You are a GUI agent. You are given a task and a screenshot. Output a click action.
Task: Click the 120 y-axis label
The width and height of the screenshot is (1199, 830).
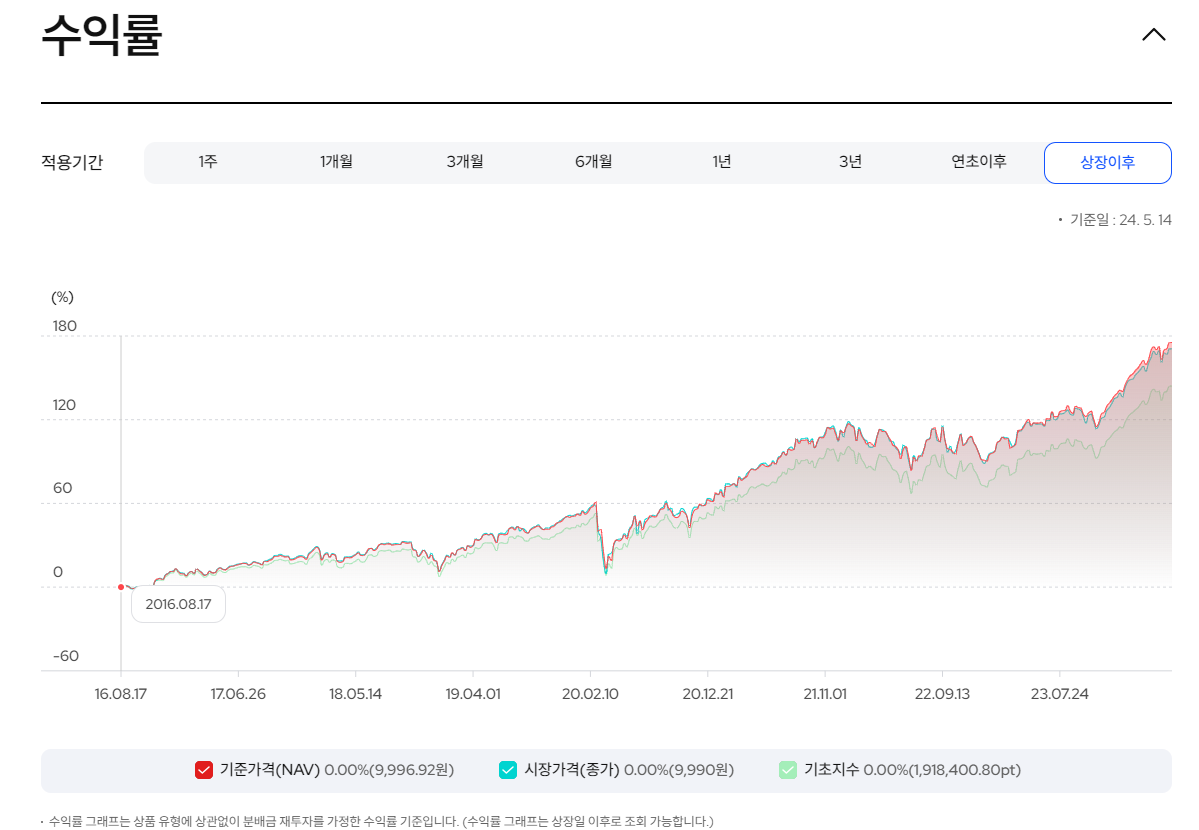pyautogui.click(x=64, y=405)
